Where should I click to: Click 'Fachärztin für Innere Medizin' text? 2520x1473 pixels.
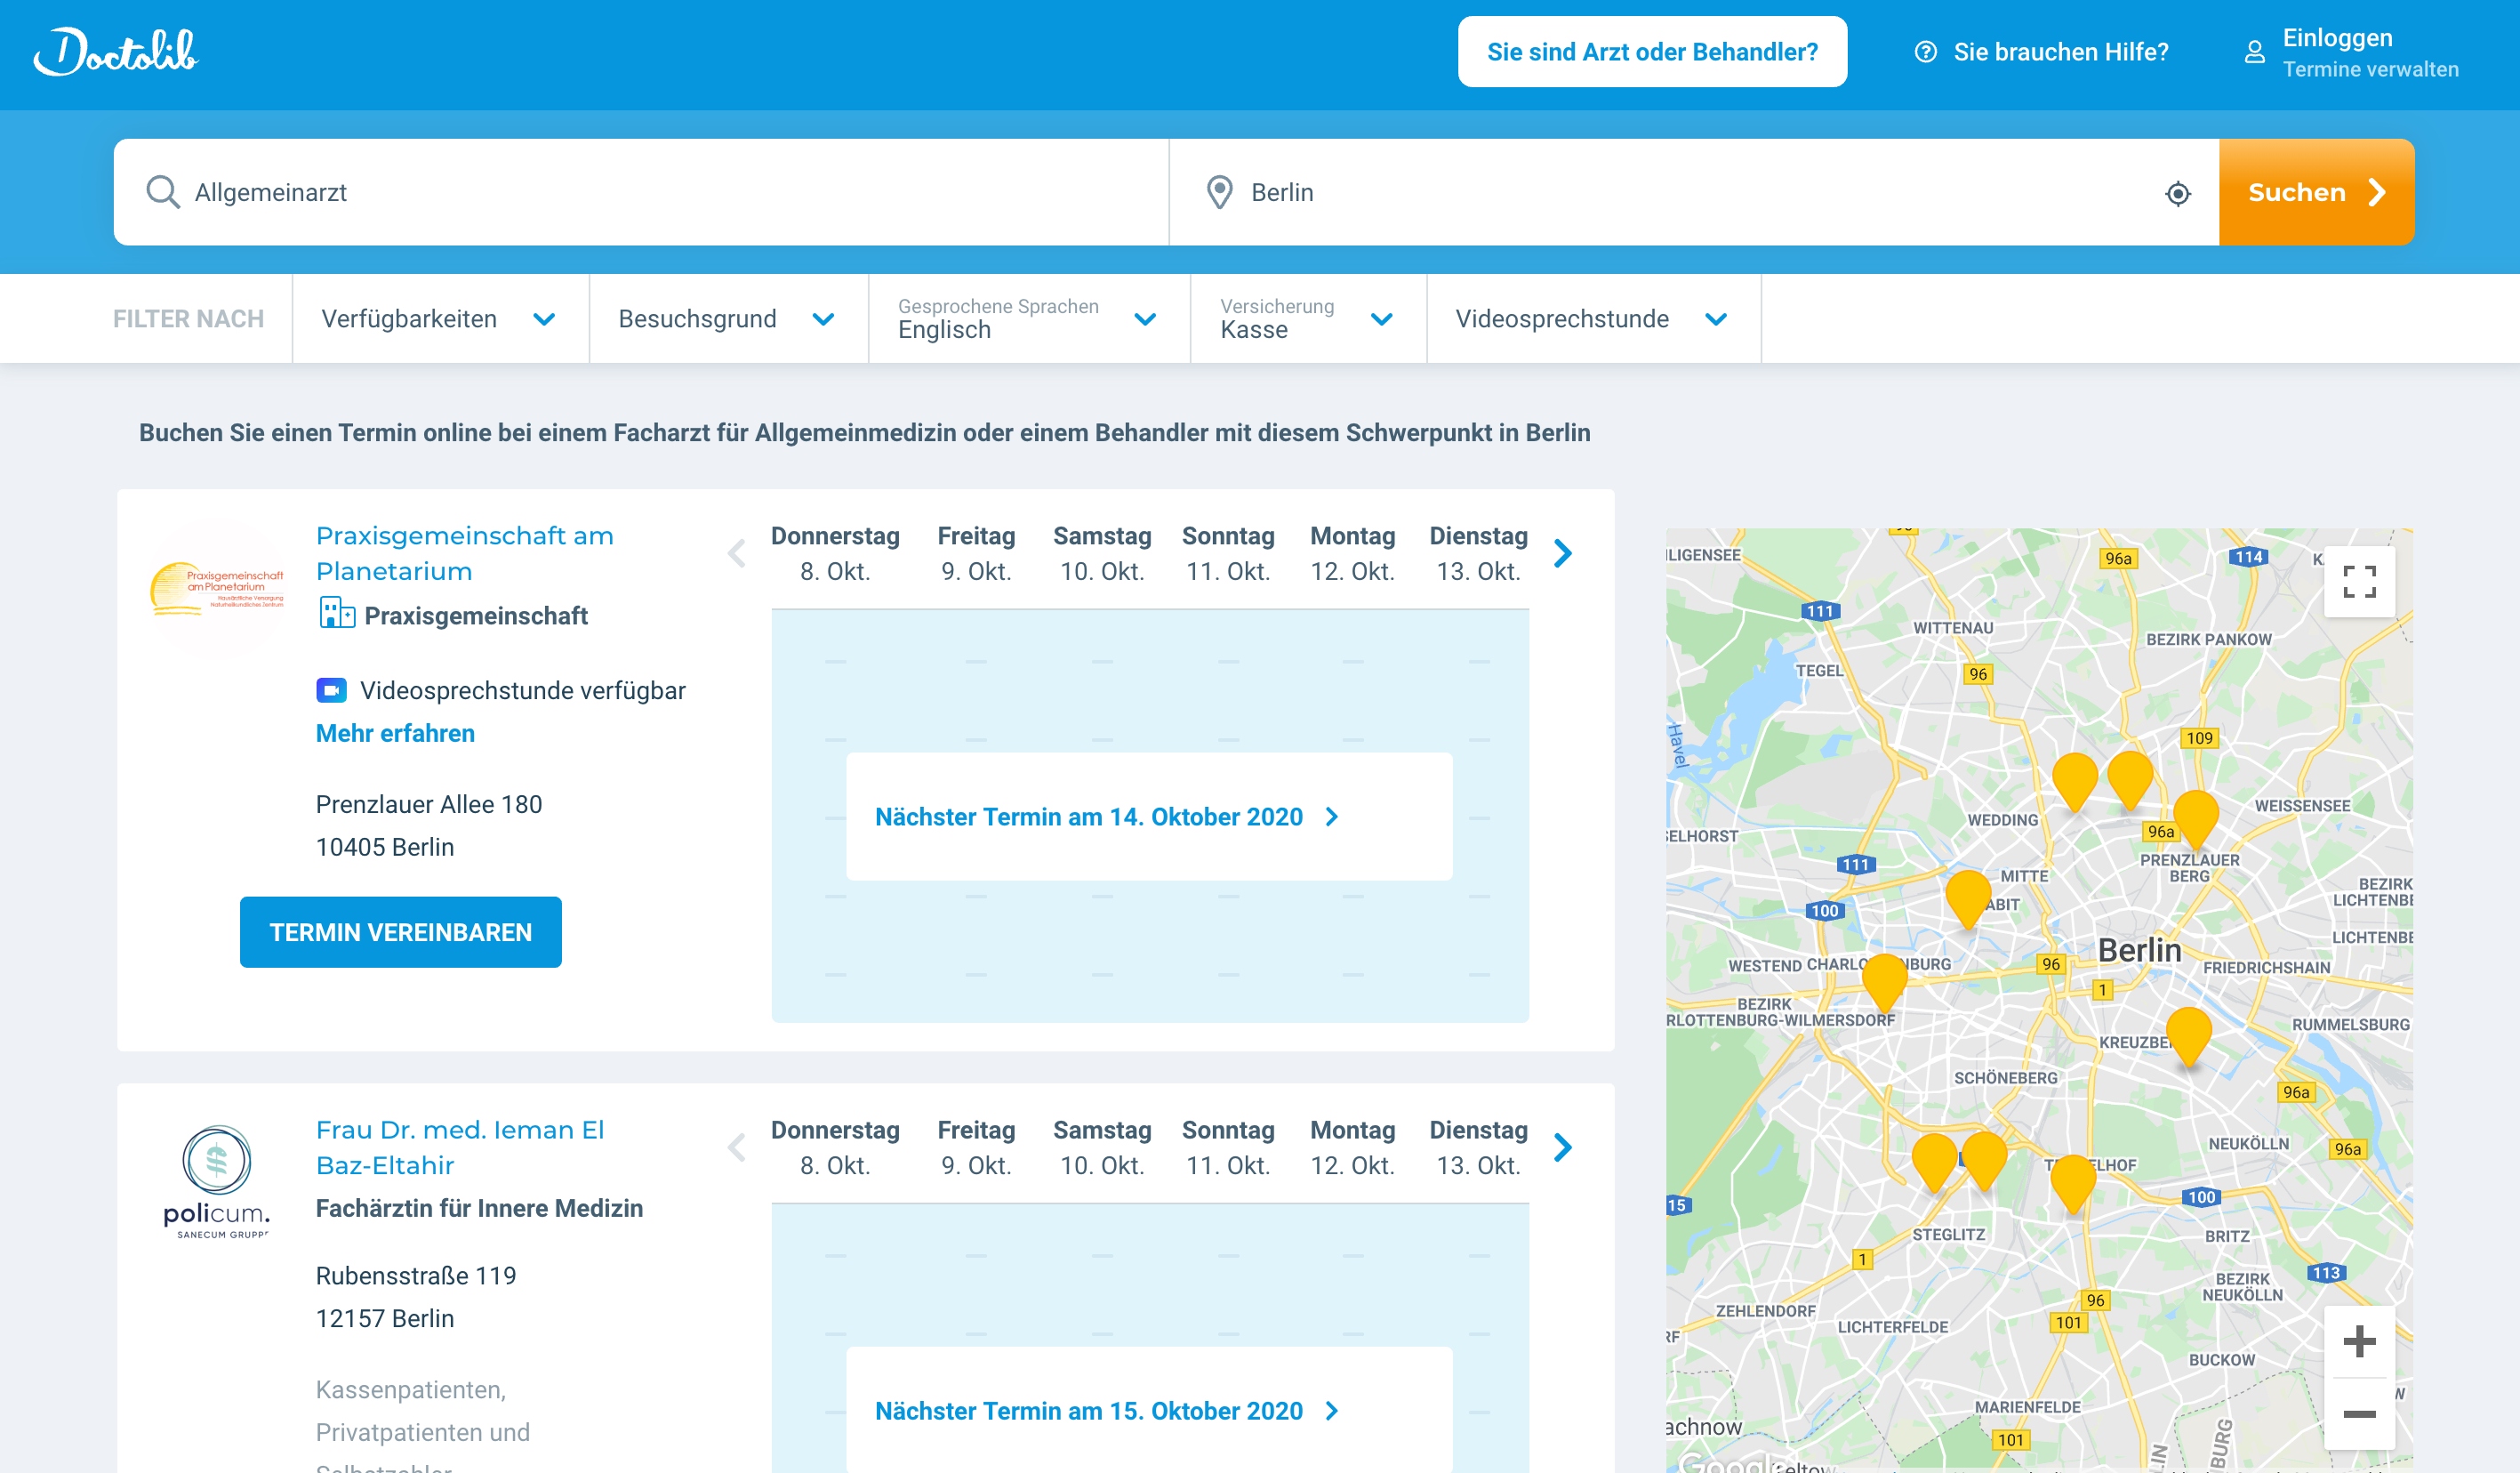pyautogui.click(x=479, y=1208)
